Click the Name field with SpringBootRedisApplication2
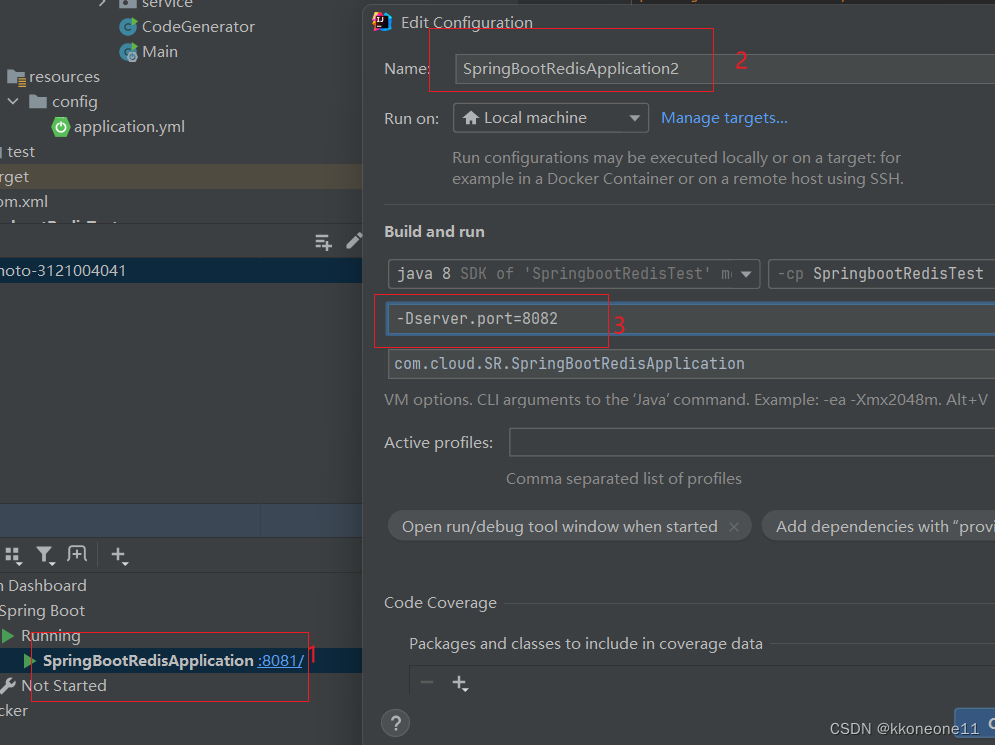 click(725, 69)
